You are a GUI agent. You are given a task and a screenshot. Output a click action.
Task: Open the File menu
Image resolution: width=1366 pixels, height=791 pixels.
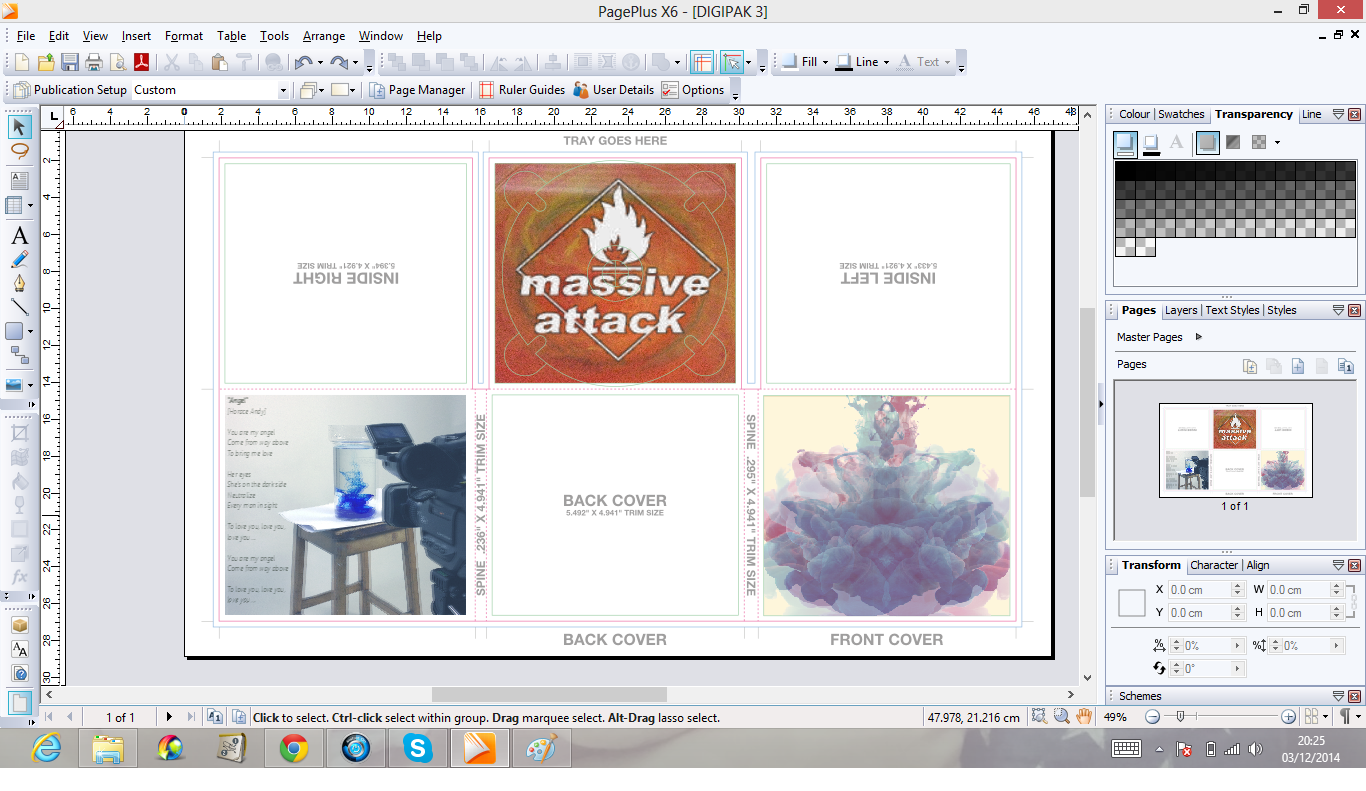(x=26, y=36)
